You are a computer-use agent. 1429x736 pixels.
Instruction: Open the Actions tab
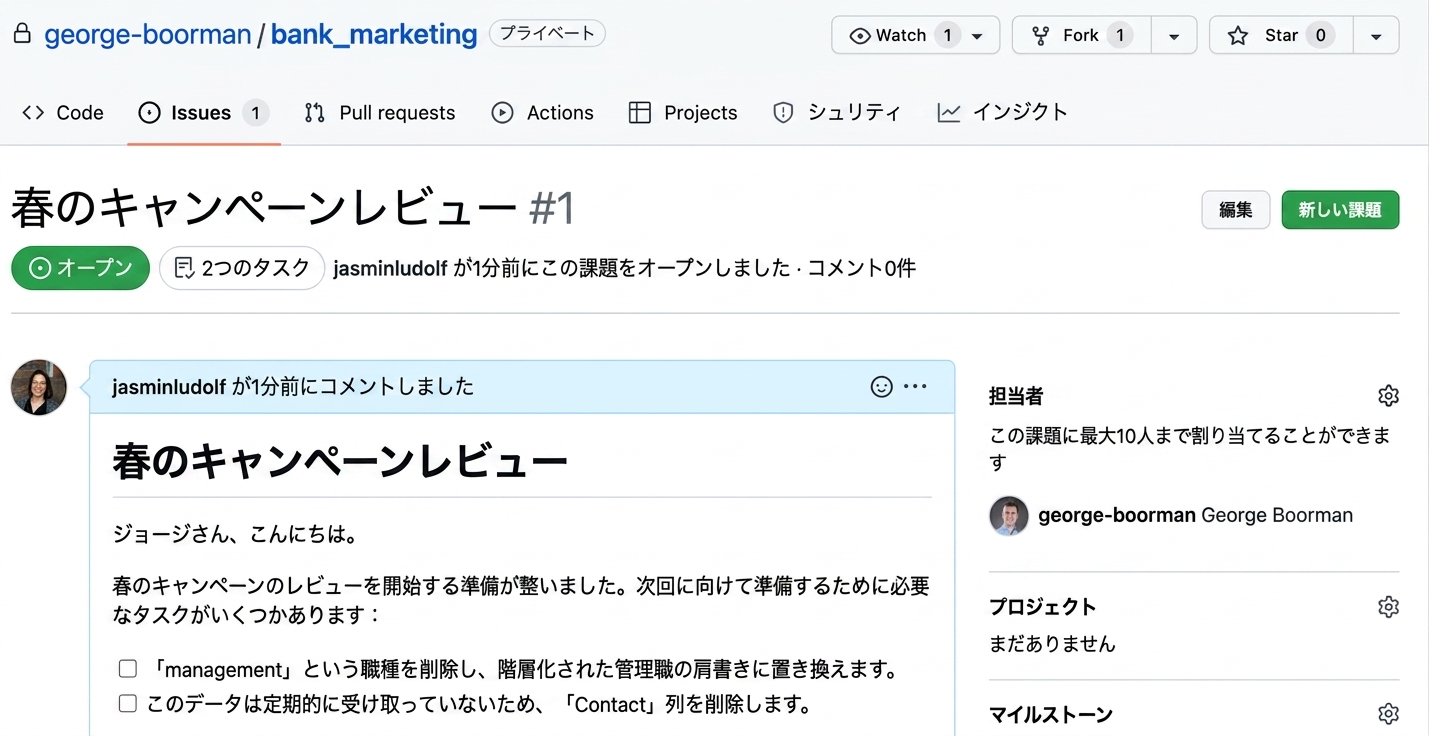point(542,113)
